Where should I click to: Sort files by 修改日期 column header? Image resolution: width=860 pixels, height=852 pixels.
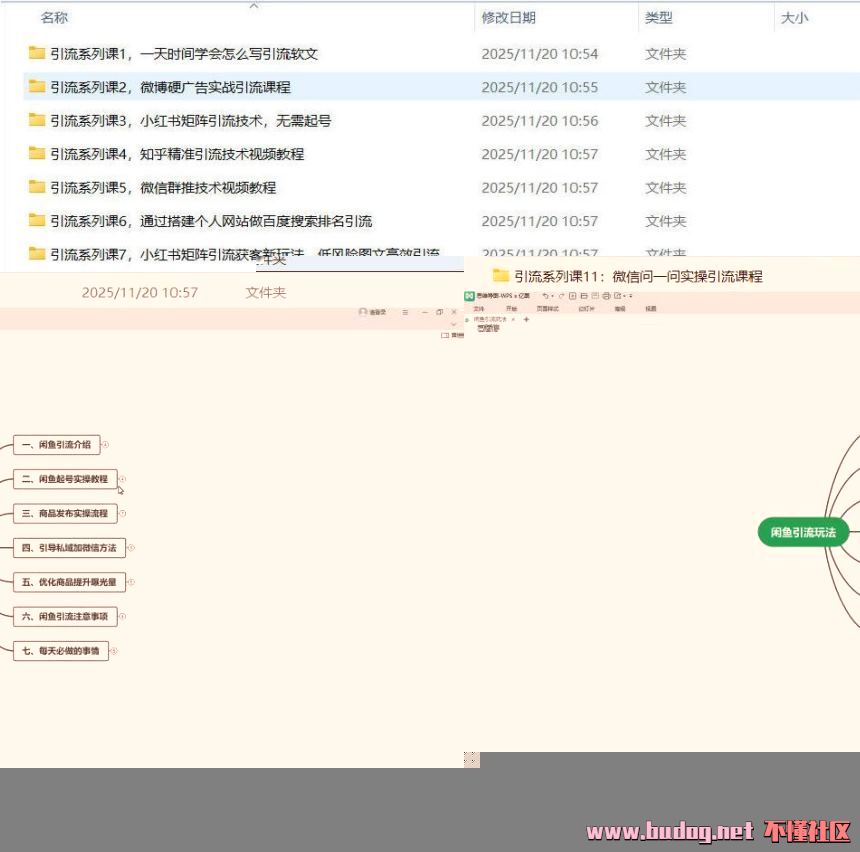coord(508,18)
